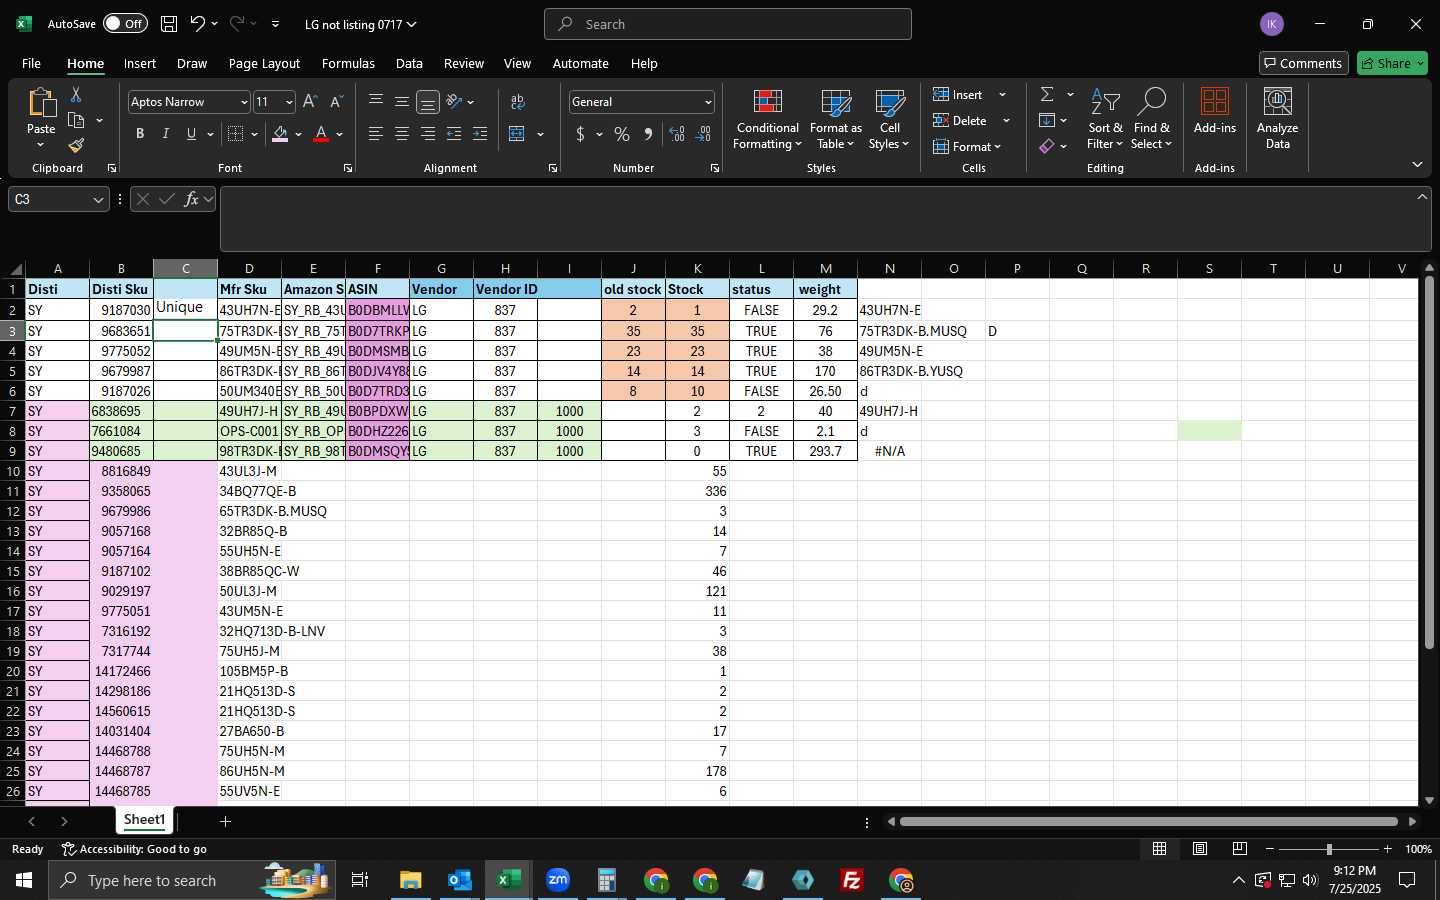Toggle Italic formatting
This screenshot has height=900, width=1440.
pos(166,134)
